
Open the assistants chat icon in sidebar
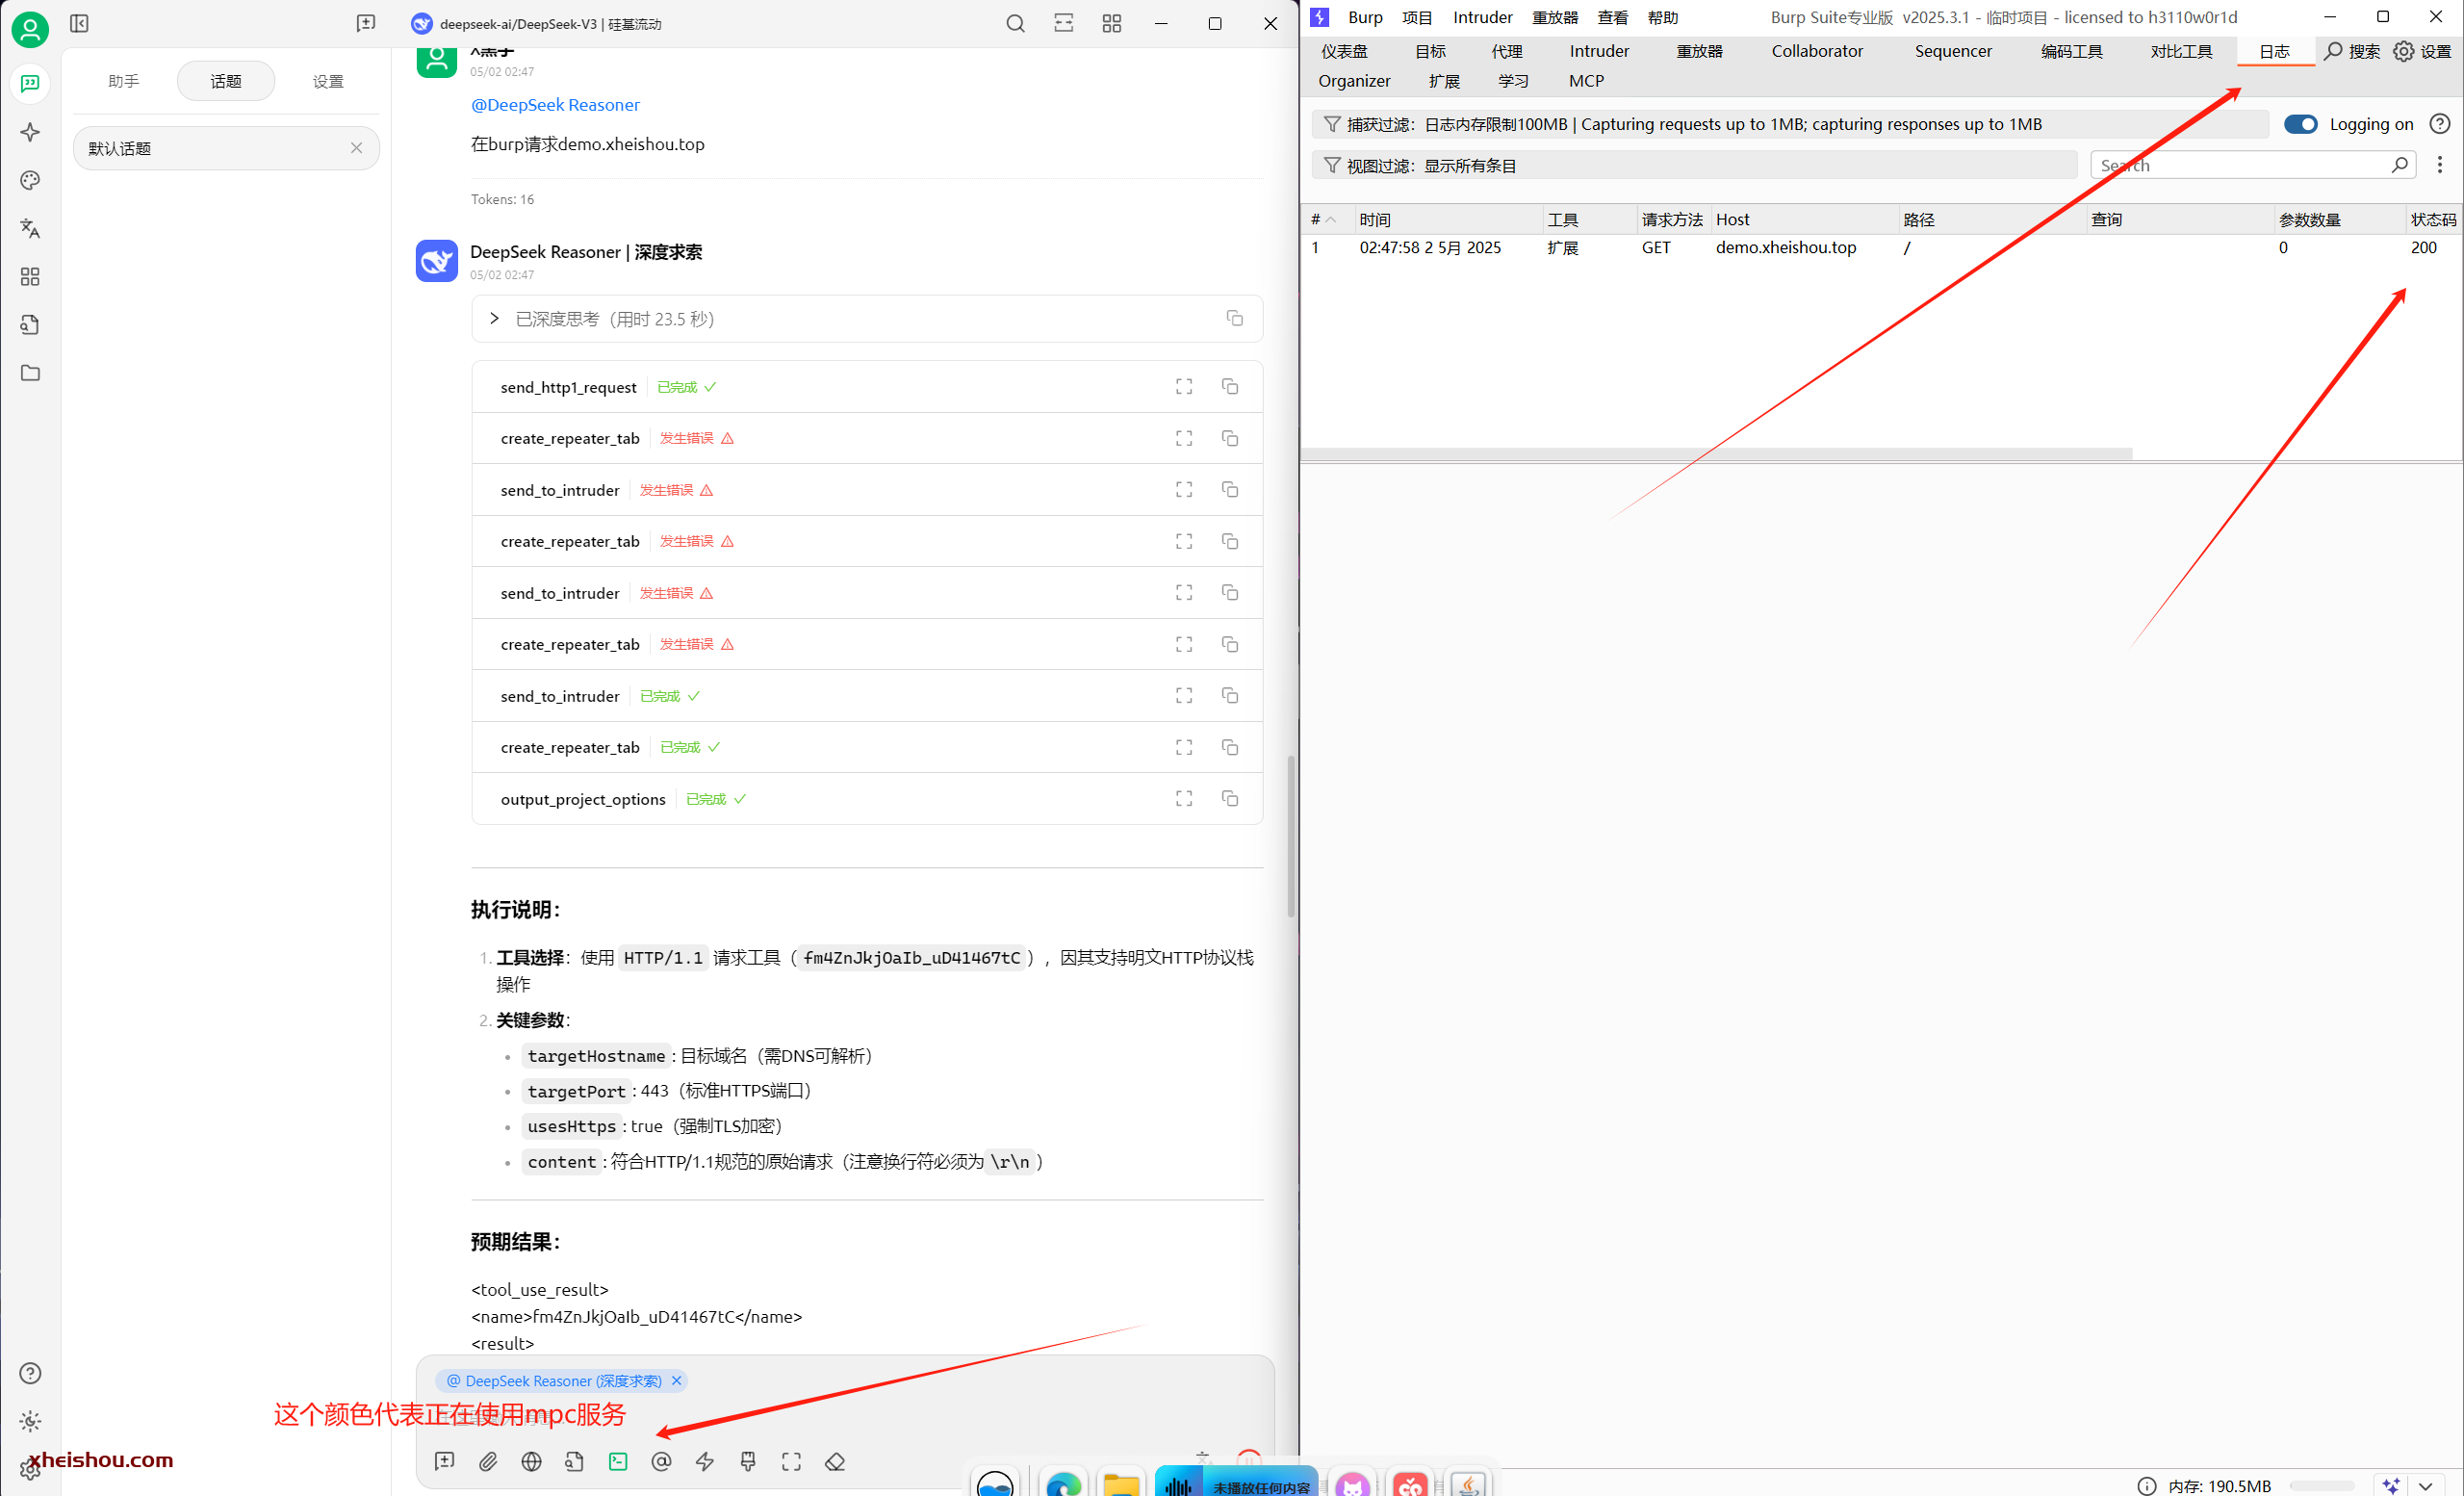tap(30, 84)
